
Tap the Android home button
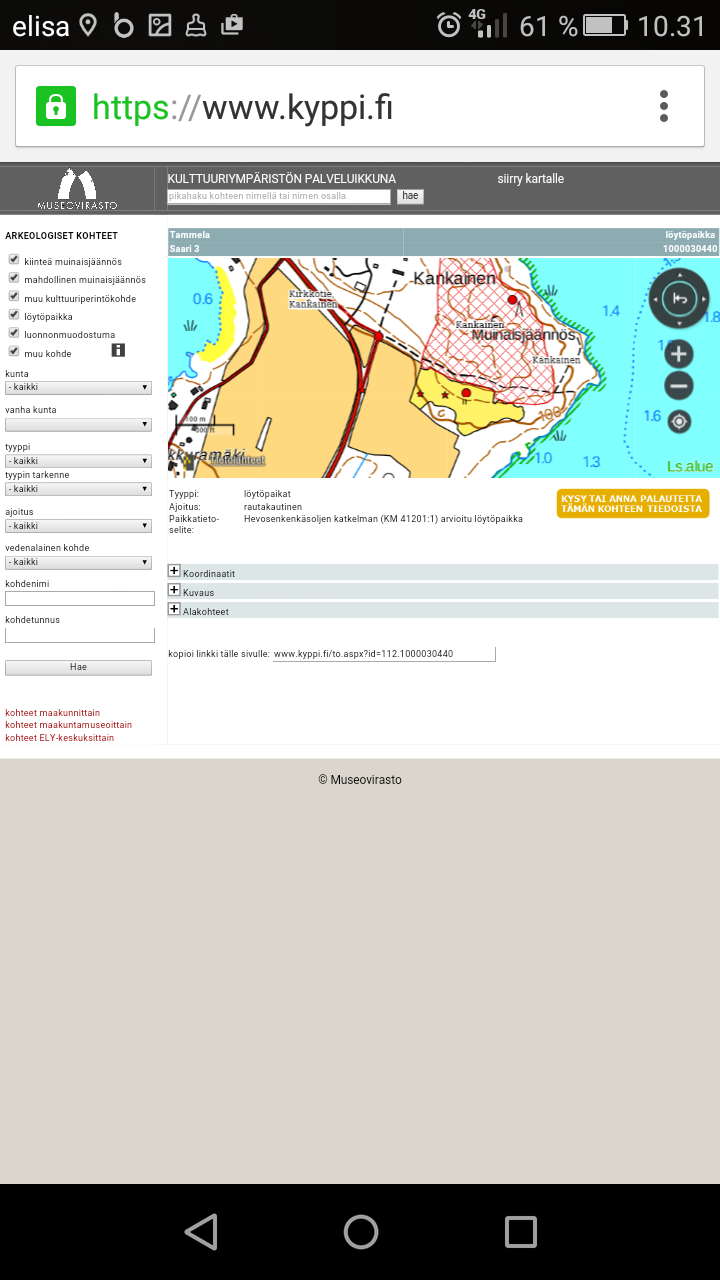(360, 1232)
